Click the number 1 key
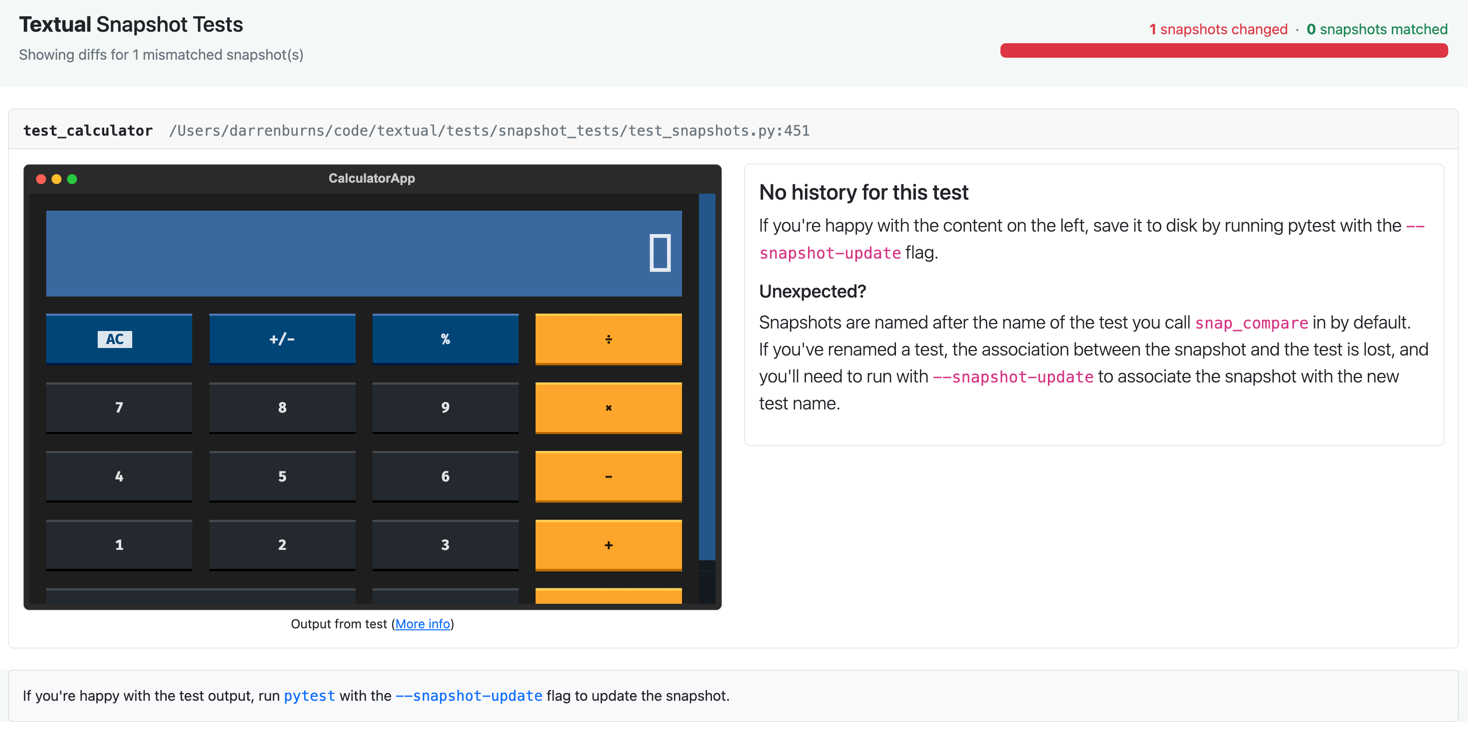1468x732 pixels. (119, 545)
